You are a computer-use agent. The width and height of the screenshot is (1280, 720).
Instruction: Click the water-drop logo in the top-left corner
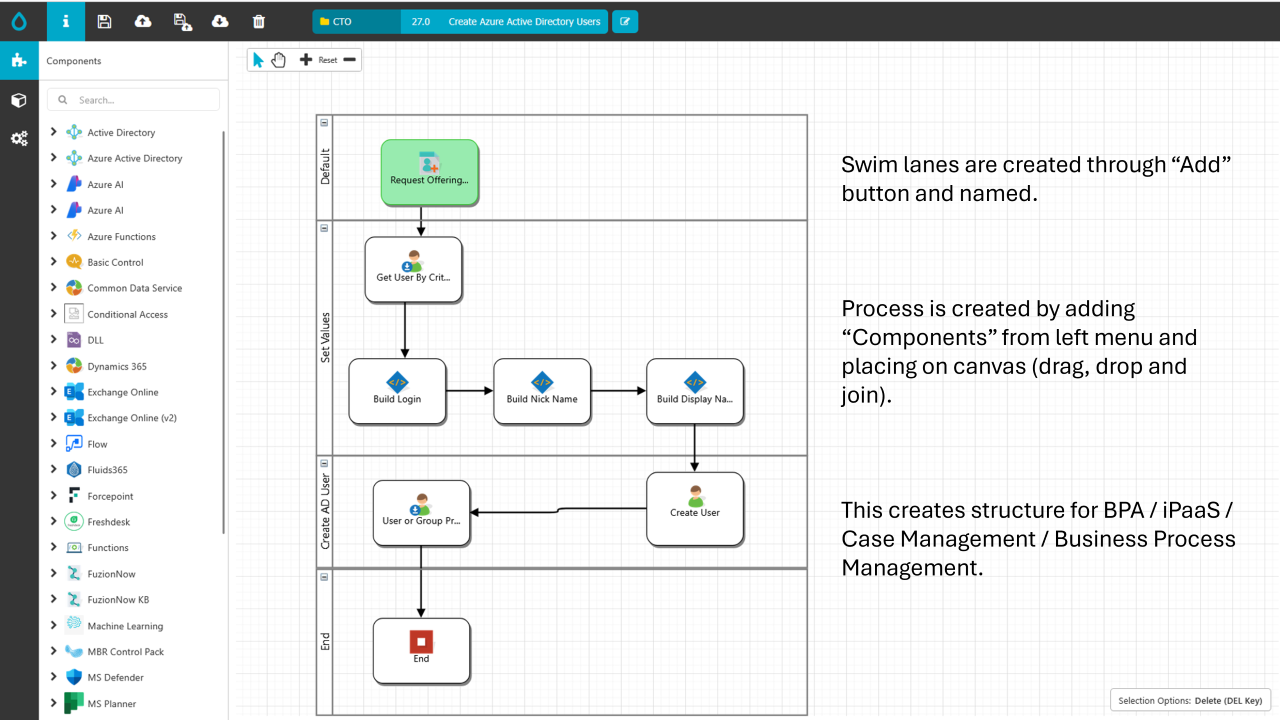click(19, 21)
